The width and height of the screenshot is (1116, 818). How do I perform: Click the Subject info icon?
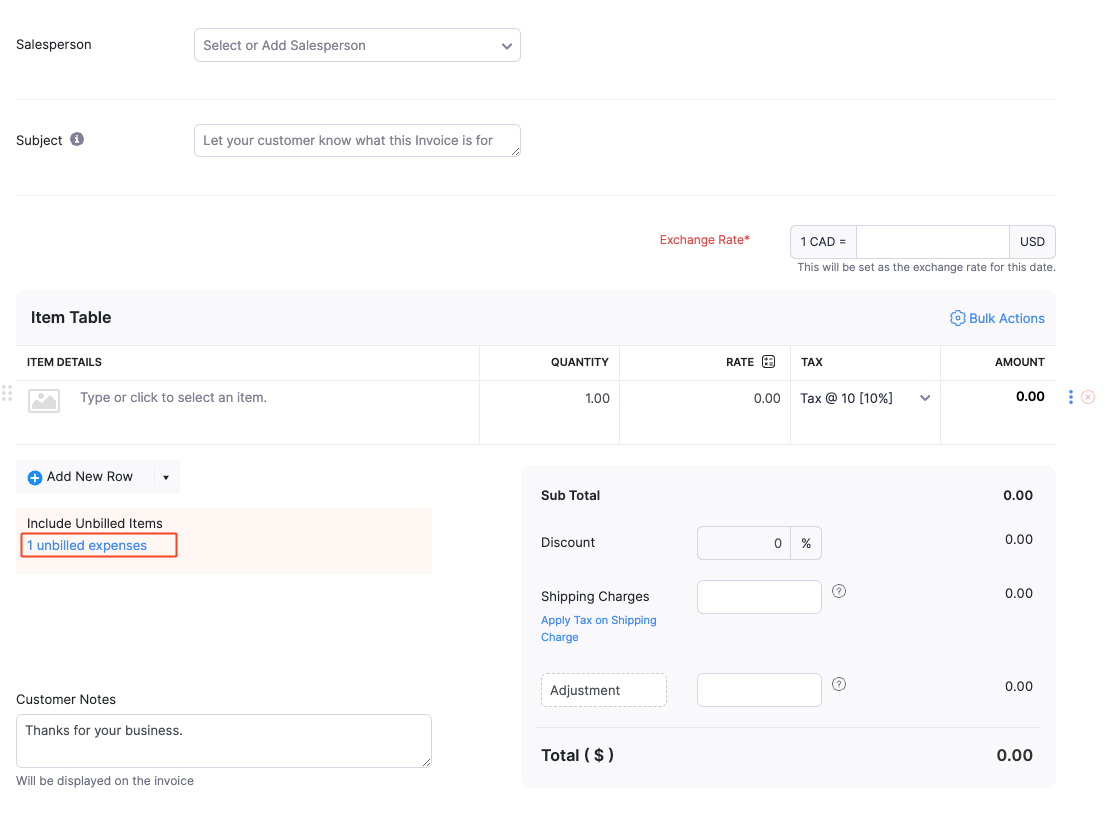point(77,140)
